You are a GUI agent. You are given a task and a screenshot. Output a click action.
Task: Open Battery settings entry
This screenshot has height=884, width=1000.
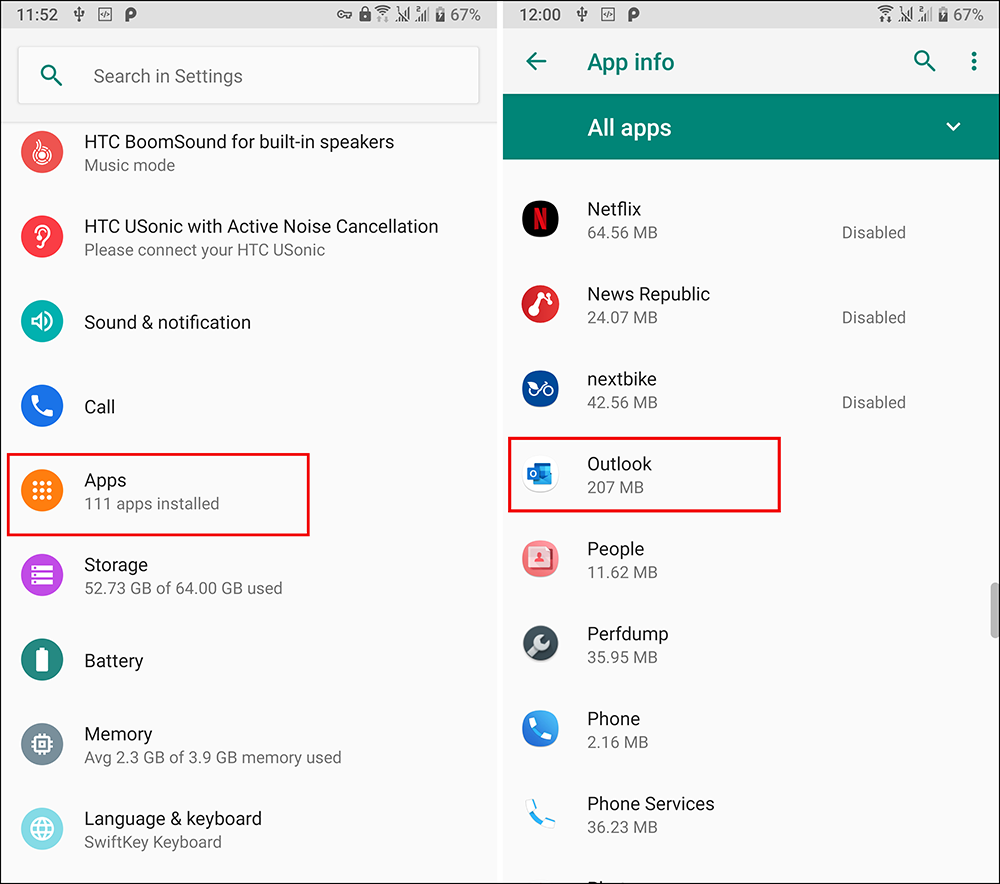[x=249, y=659]
